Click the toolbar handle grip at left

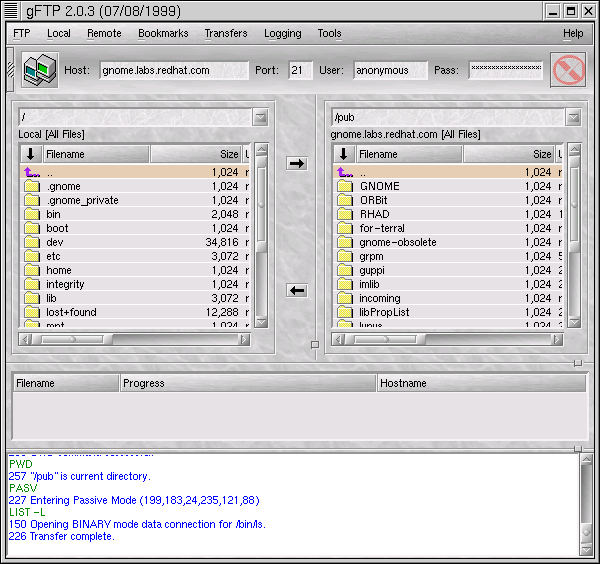10,70
